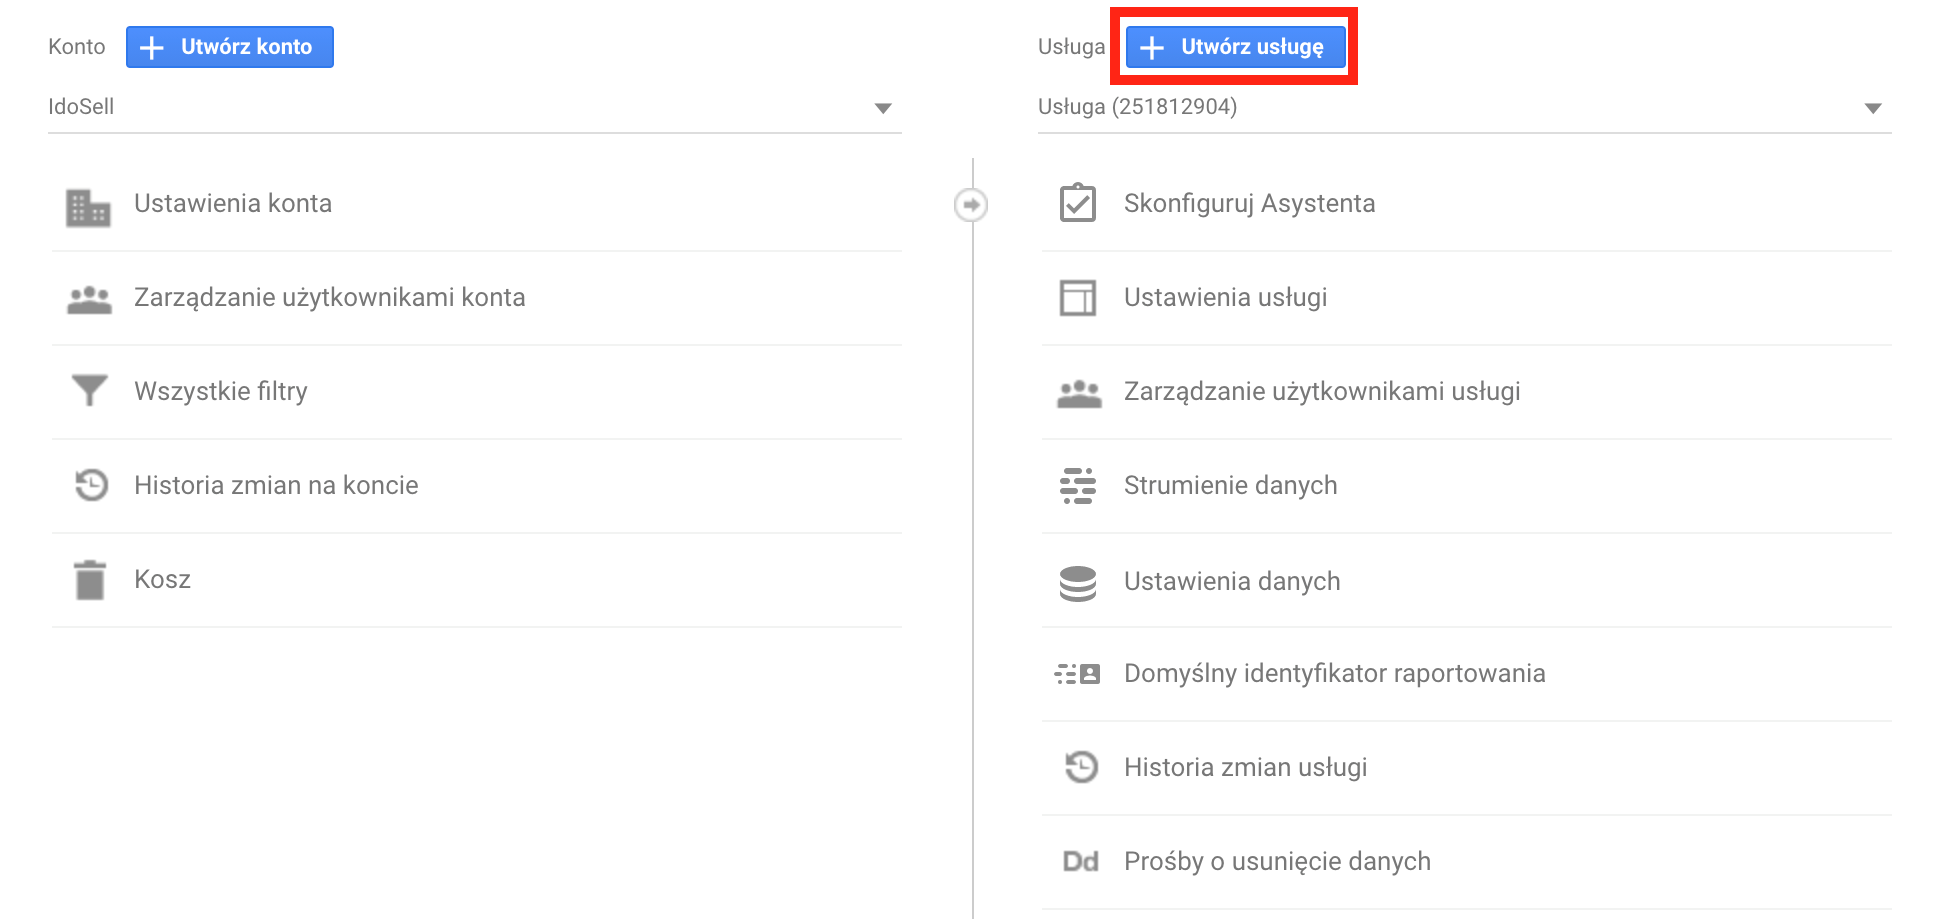Click the funnel icon for all filters
Viewport: 1933px width, 919px height.
89,390
